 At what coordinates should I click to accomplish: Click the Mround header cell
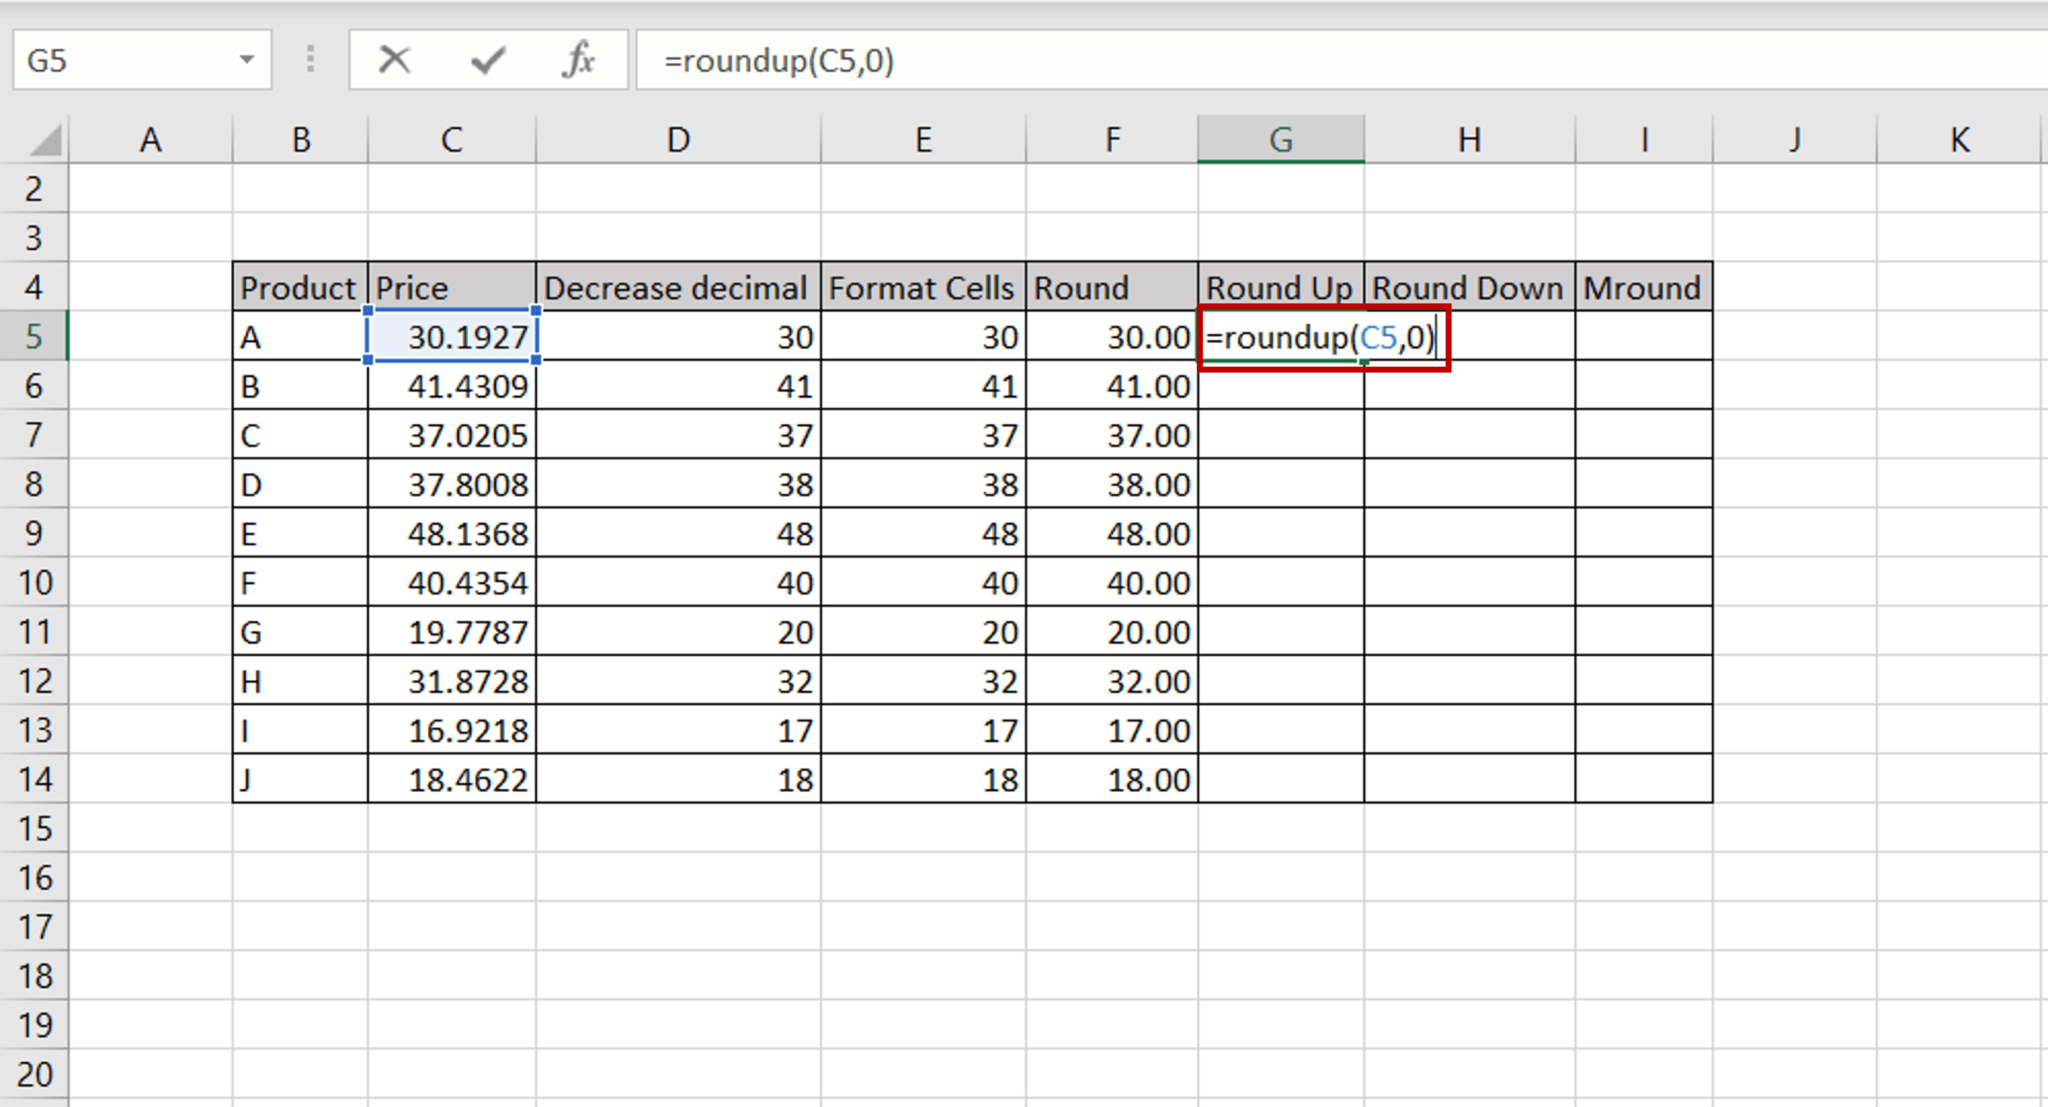point(1643,288)
